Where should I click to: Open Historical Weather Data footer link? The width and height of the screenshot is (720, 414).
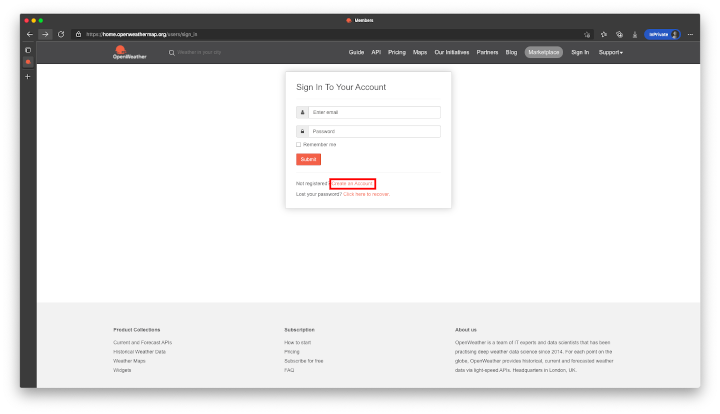(139, 352)
